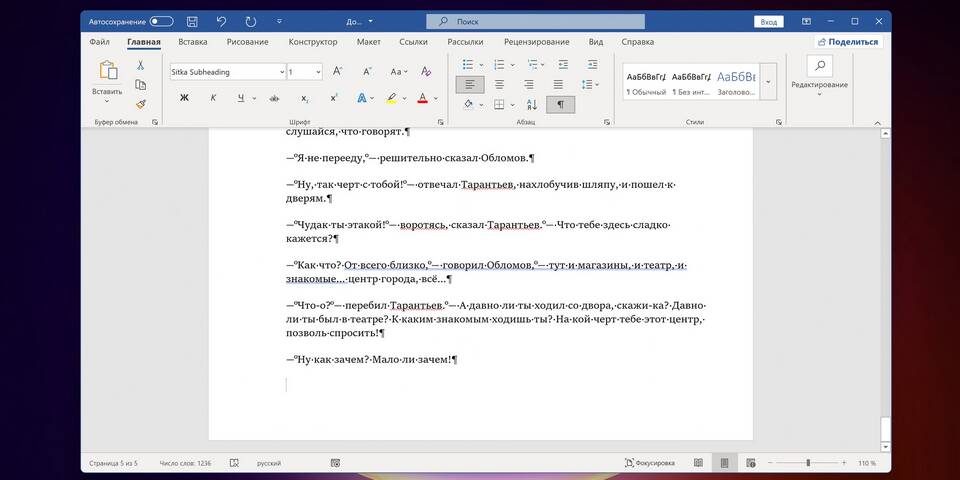Switch to the Рисование tab
This screenshot has width=960, height=480.
coord(247,42)
